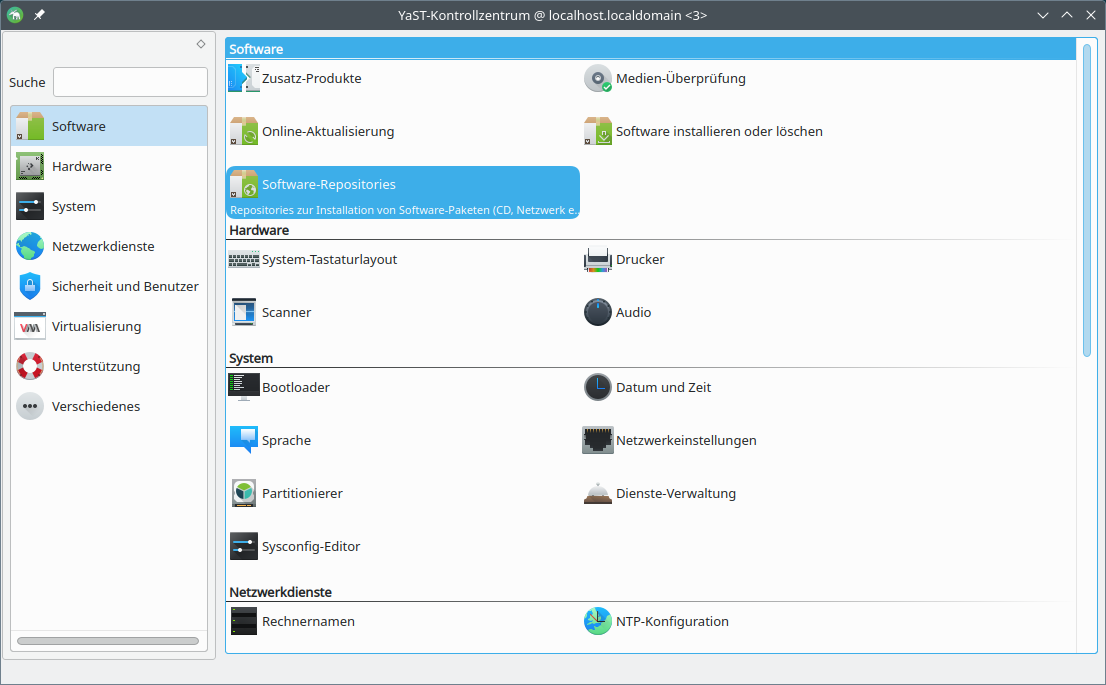1106x685 pixels.
Task: Click the Datum und Zeit clock icon
Action: coord(597,387)
